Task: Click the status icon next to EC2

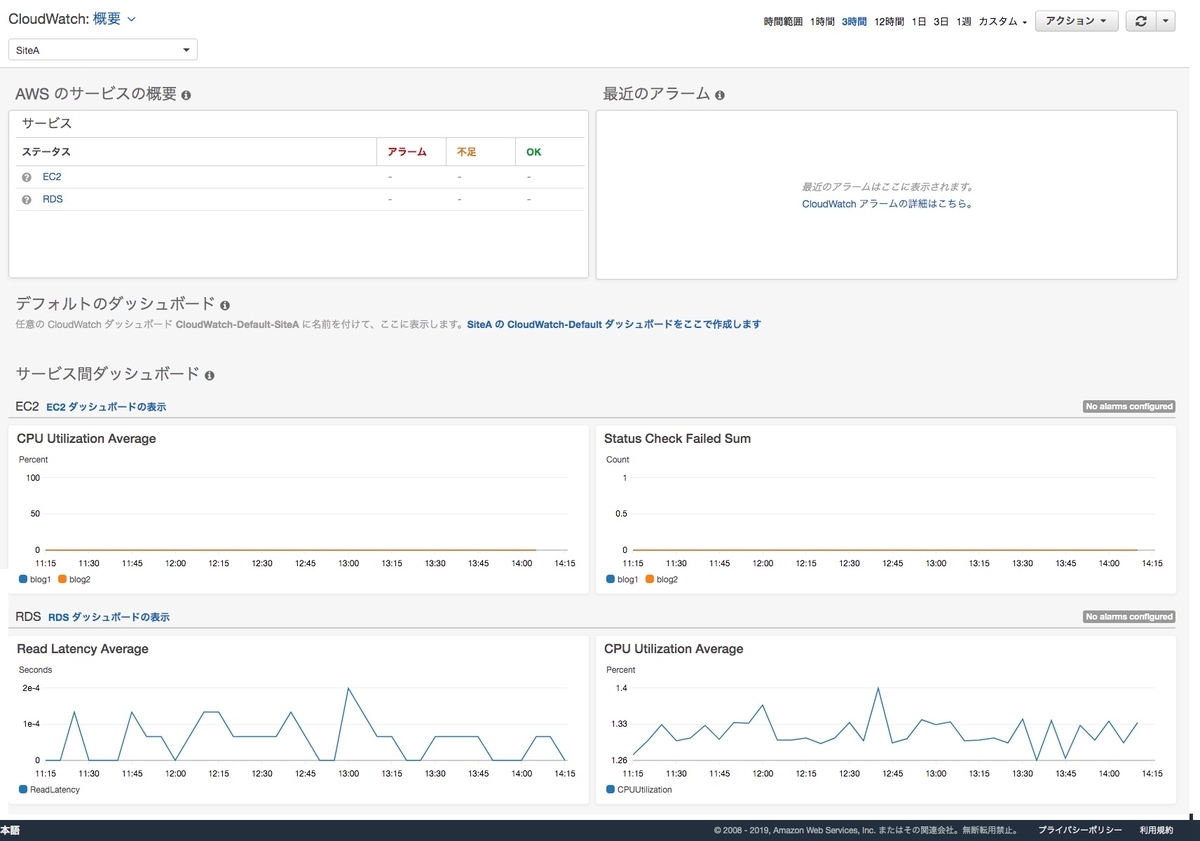Action: (27, 177)
